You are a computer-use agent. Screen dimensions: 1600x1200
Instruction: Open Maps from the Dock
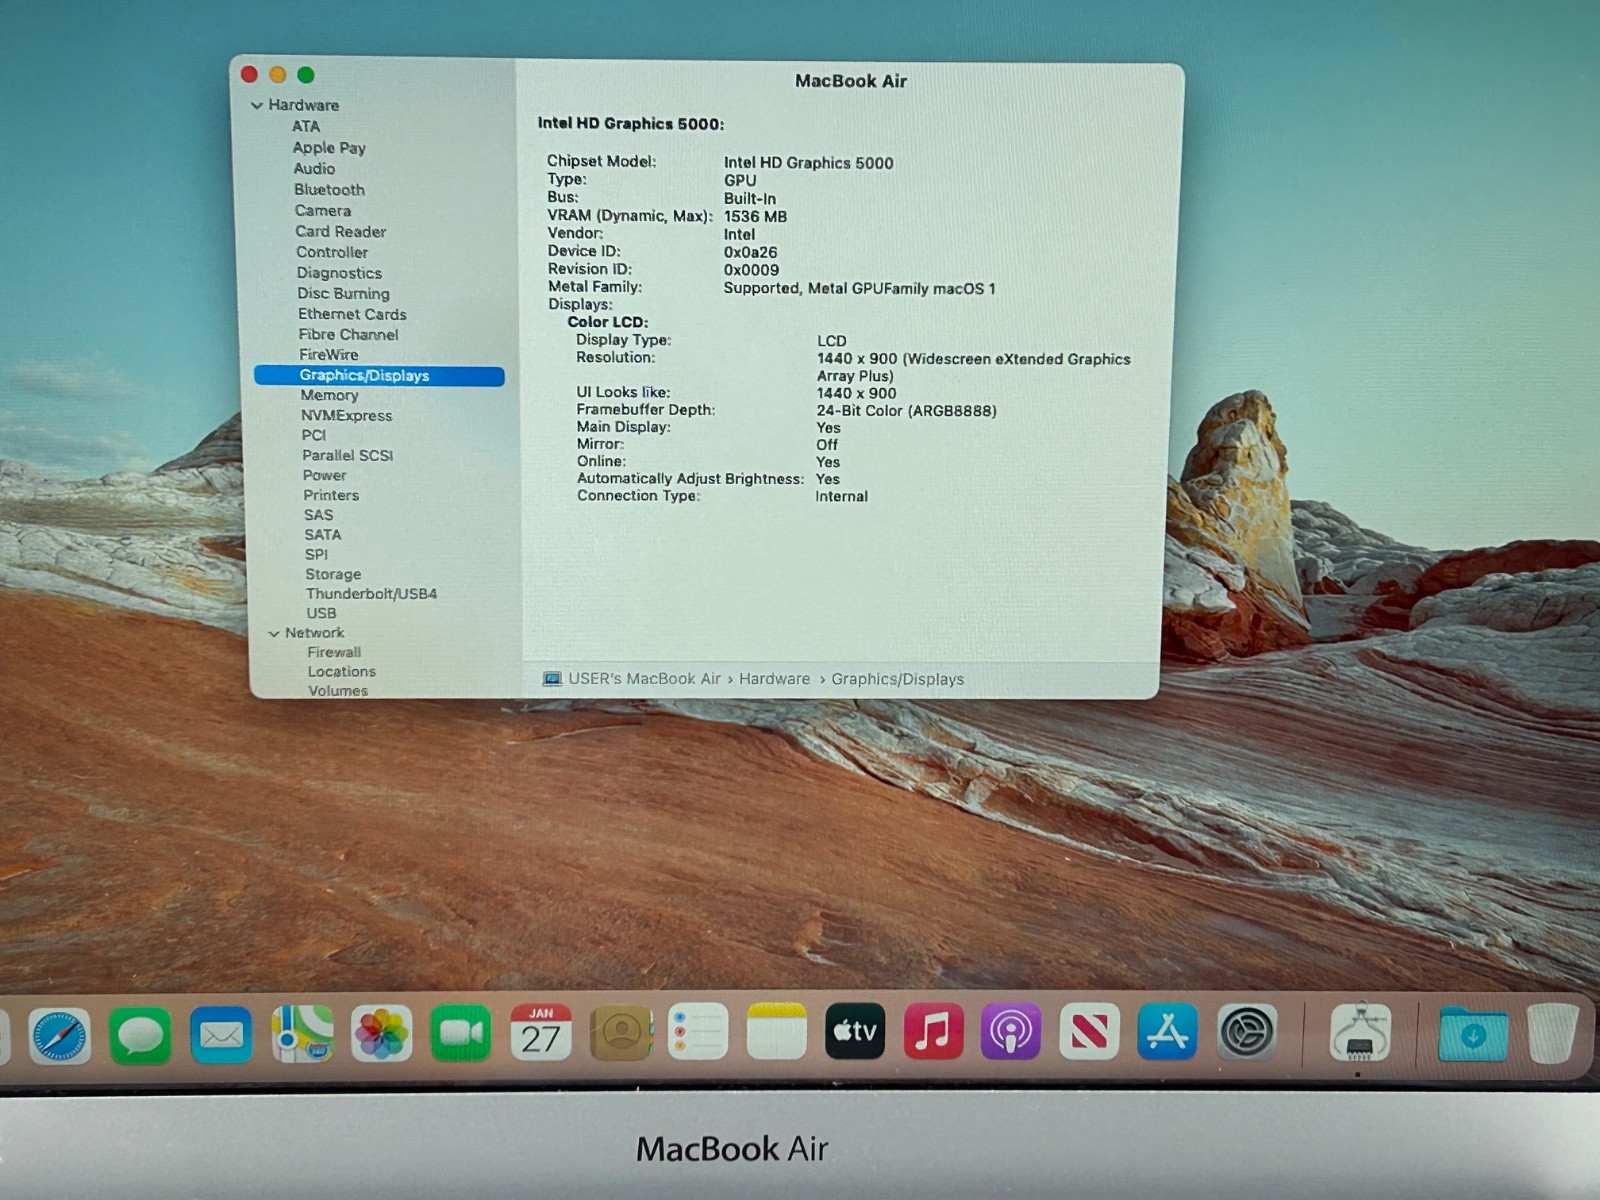(x=302, y=1034)
